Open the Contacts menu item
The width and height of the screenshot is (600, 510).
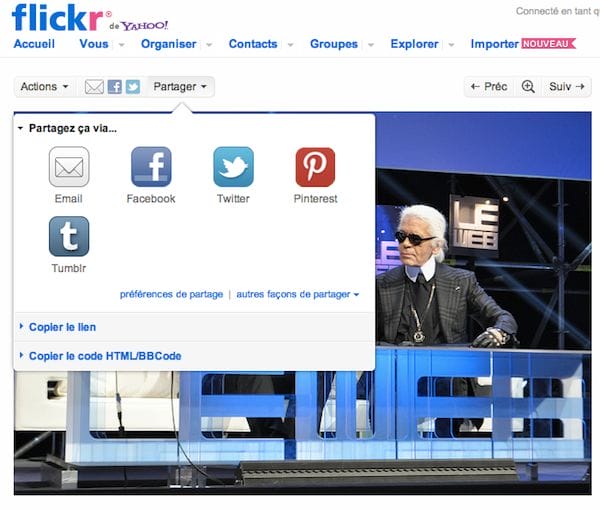(253, 44)
